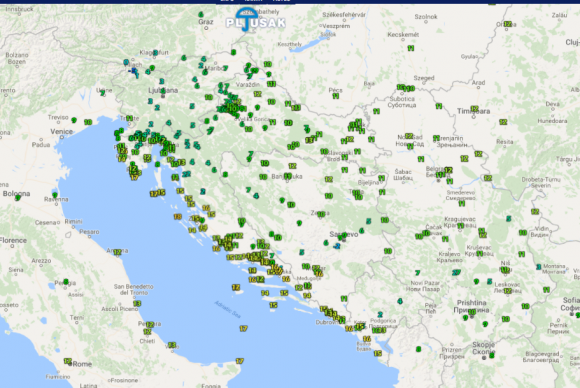Click the 9 marker at Bologna
The height and width of the screenshot is (388, 580).
17,198
